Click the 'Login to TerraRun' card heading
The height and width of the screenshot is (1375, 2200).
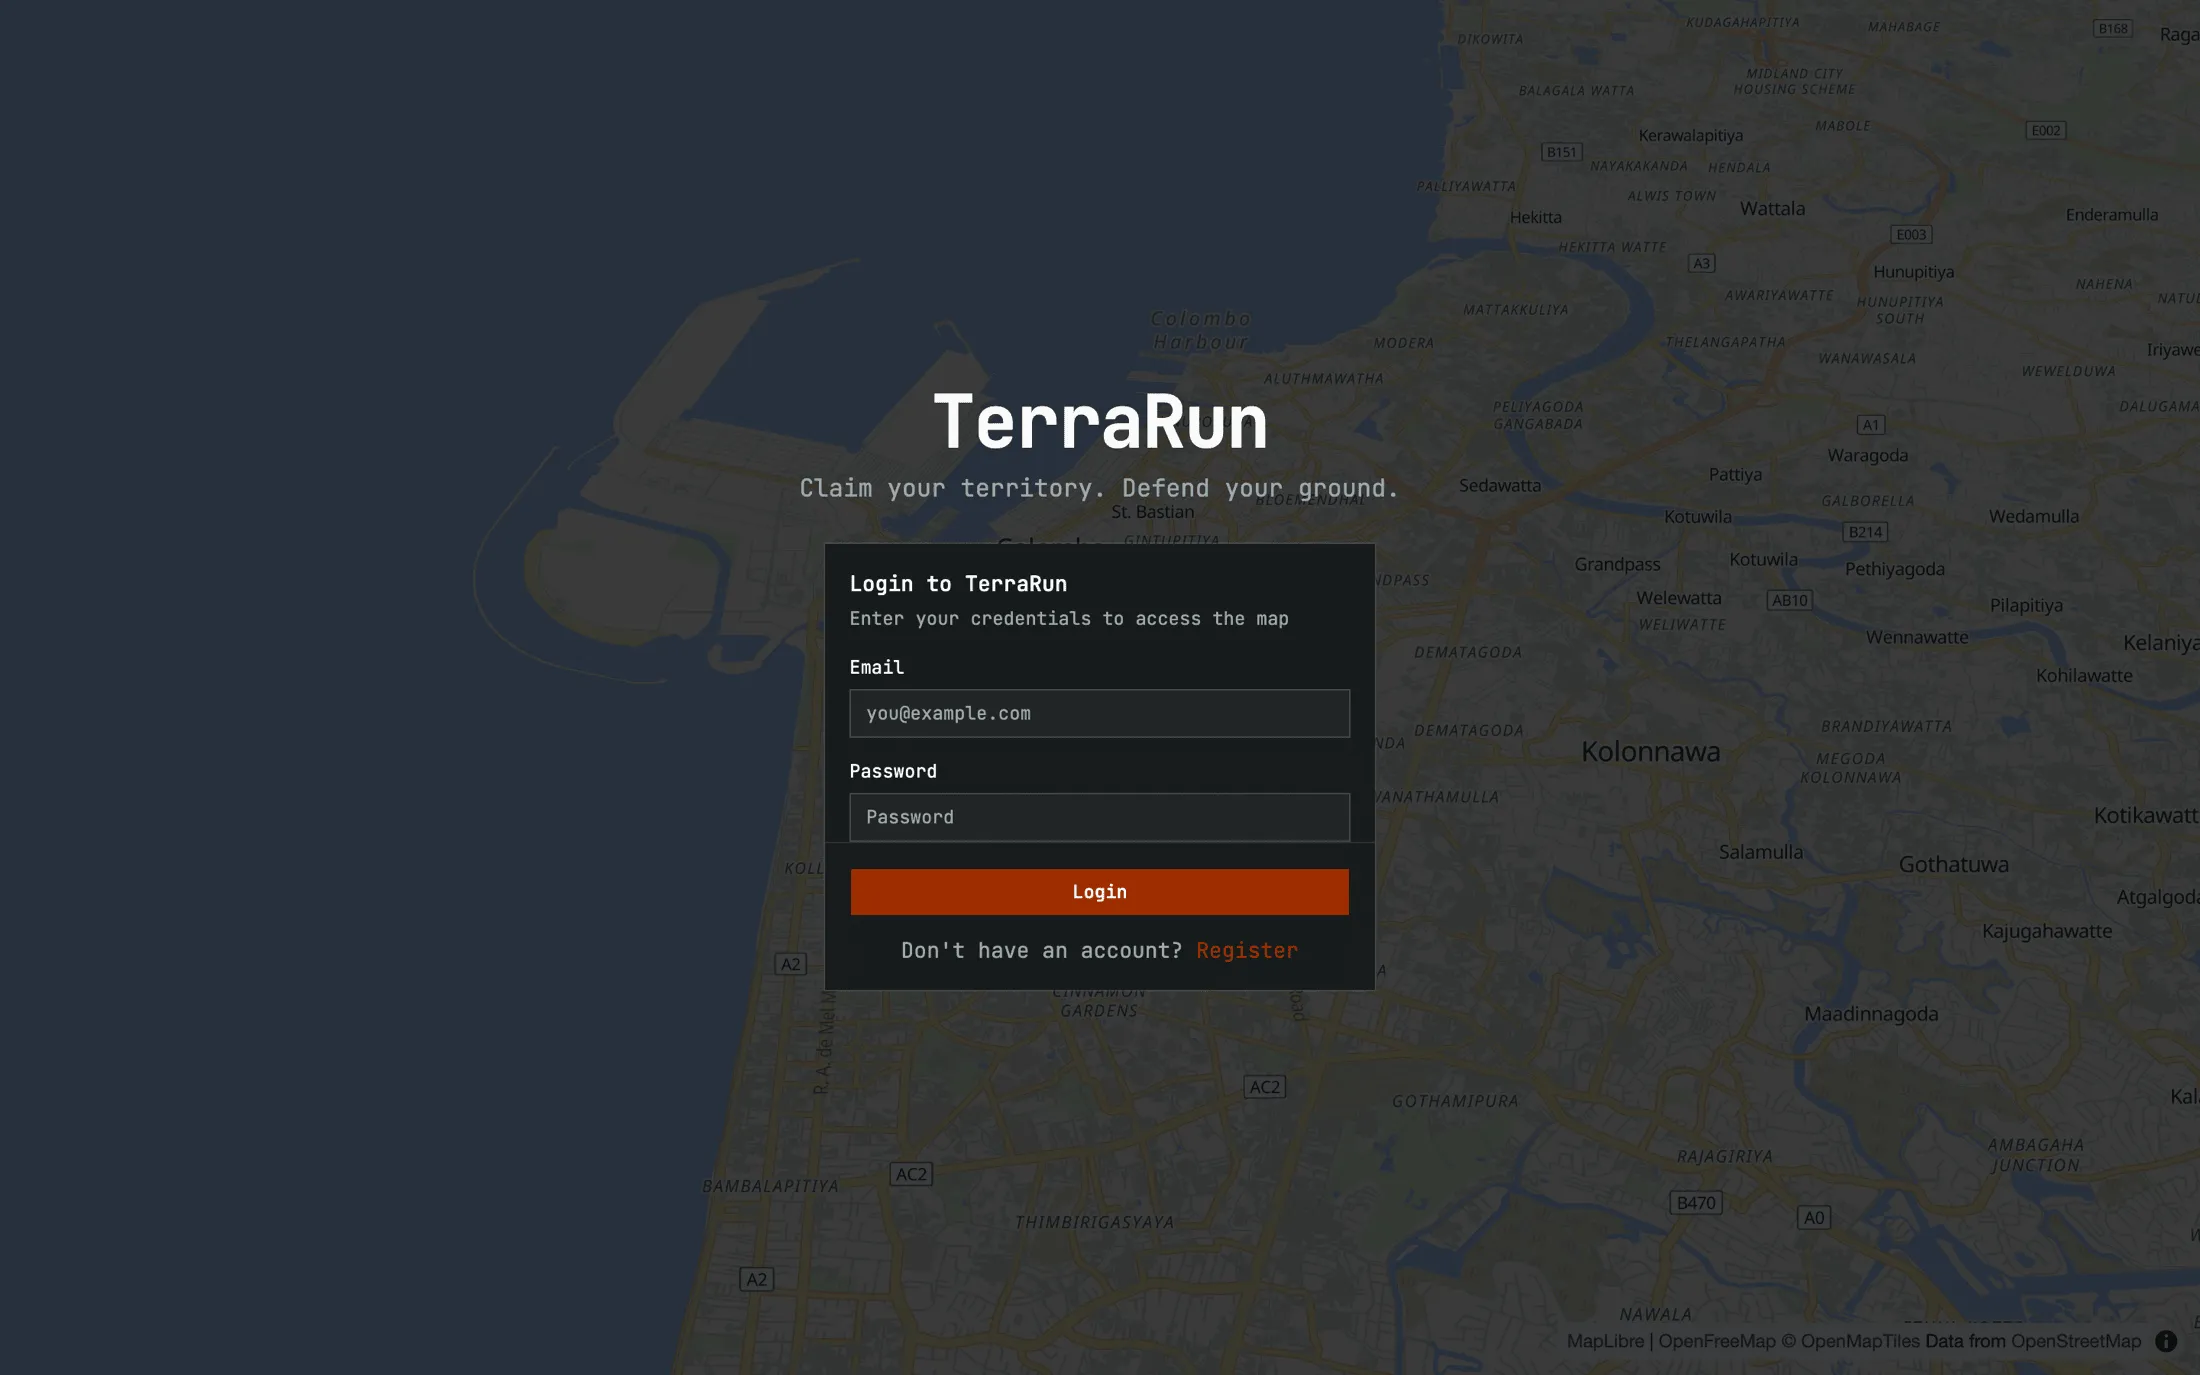[958, 584]
